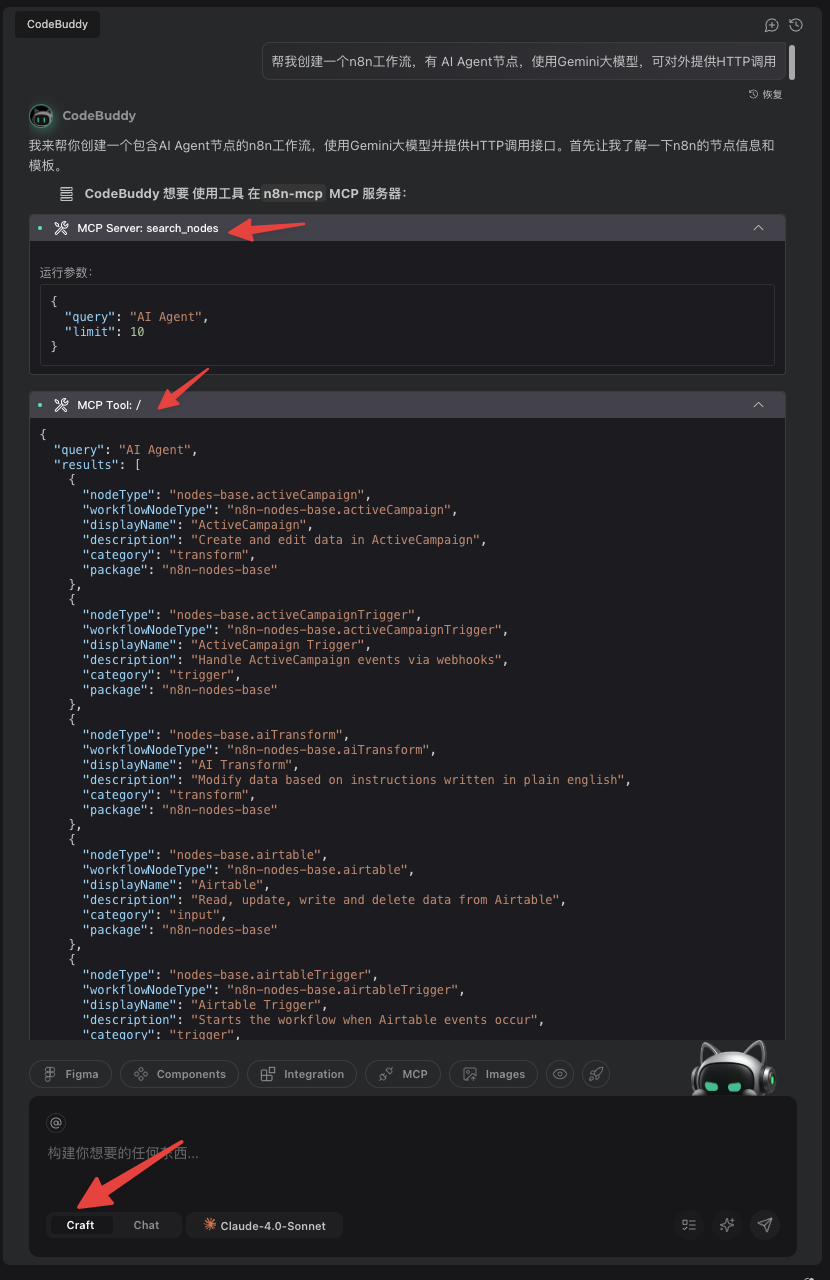This screenshot has width=830, height=1280.
Task: Collapse the MCP Tool result section
Action: [x=758, y=405]
